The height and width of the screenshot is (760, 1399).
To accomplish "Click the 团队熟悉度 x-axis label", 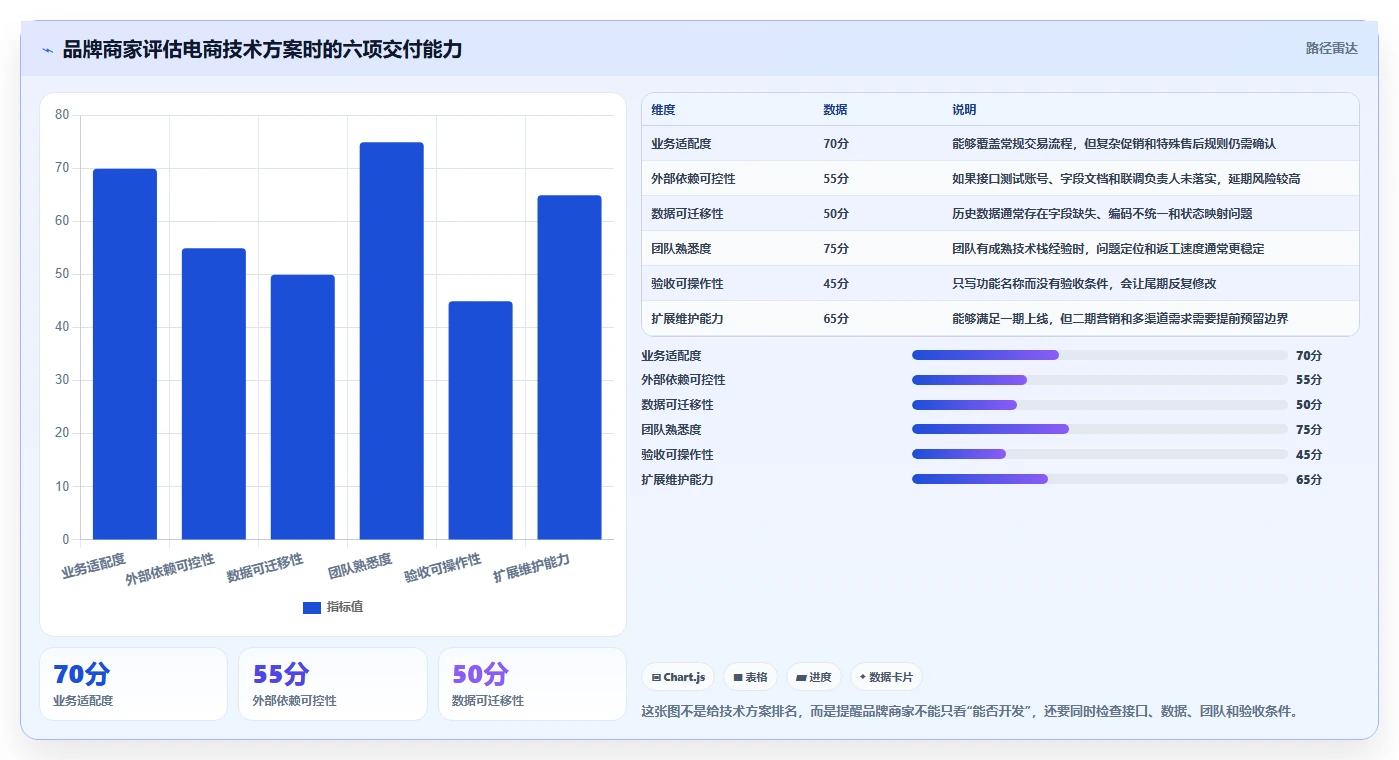I will pyautogui.click(x=360, y=567).
